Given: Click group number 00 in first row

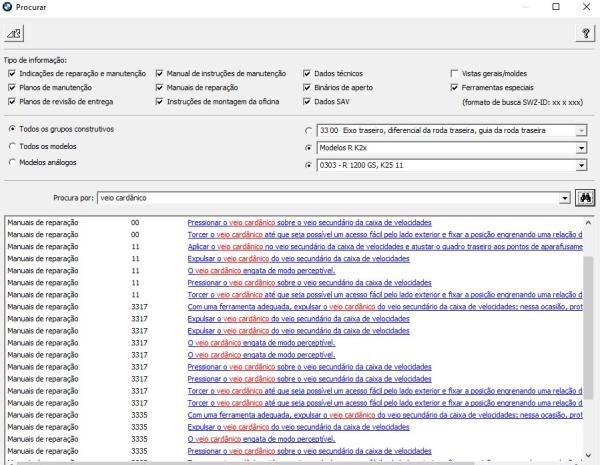Looking at the screenshot, I should pos(135,222).
